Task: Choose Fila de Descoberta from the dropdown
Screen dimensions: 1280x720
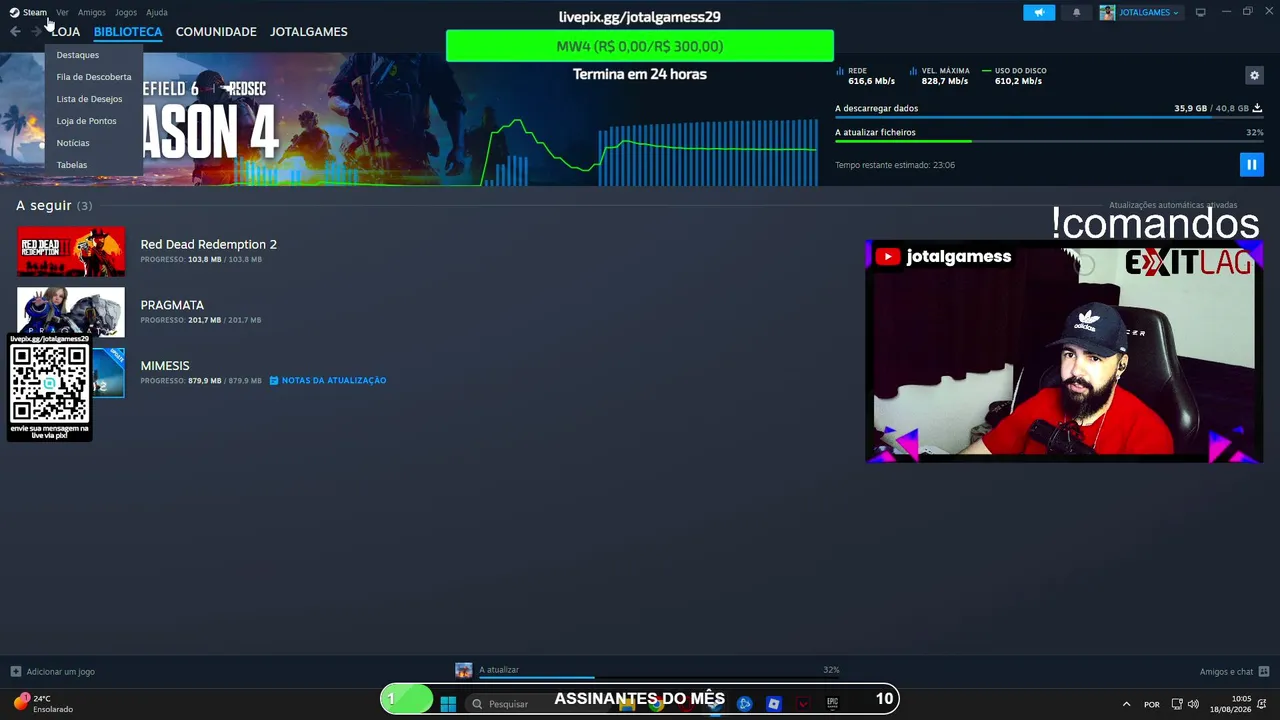Action: click(x=94, y=77)
